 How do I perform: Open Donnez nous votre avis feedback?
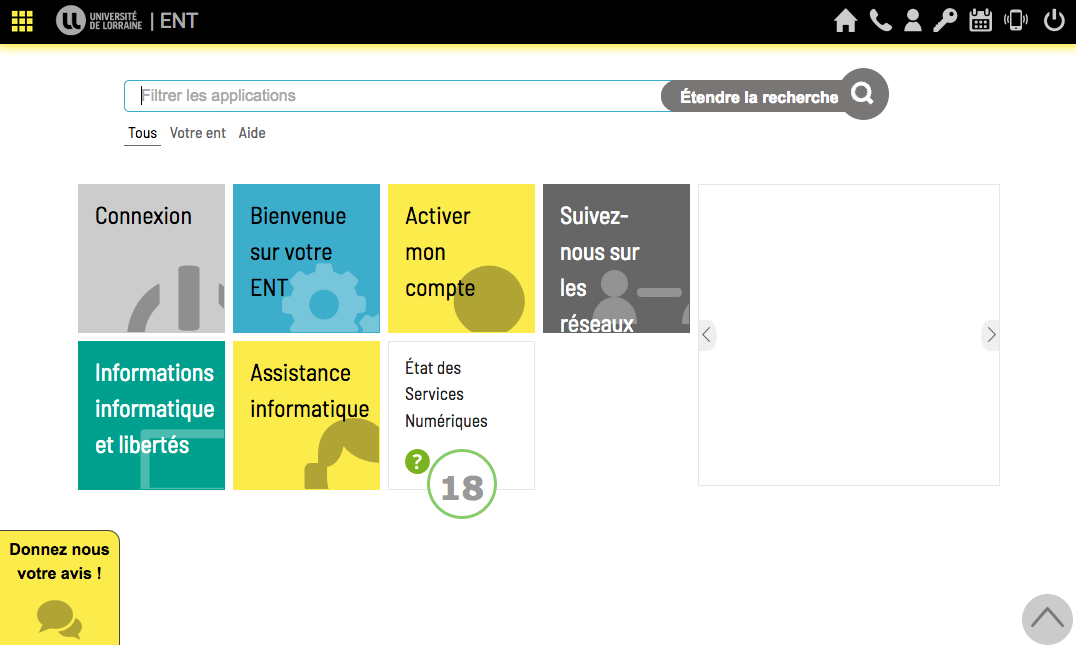click(x=59, y=588)
